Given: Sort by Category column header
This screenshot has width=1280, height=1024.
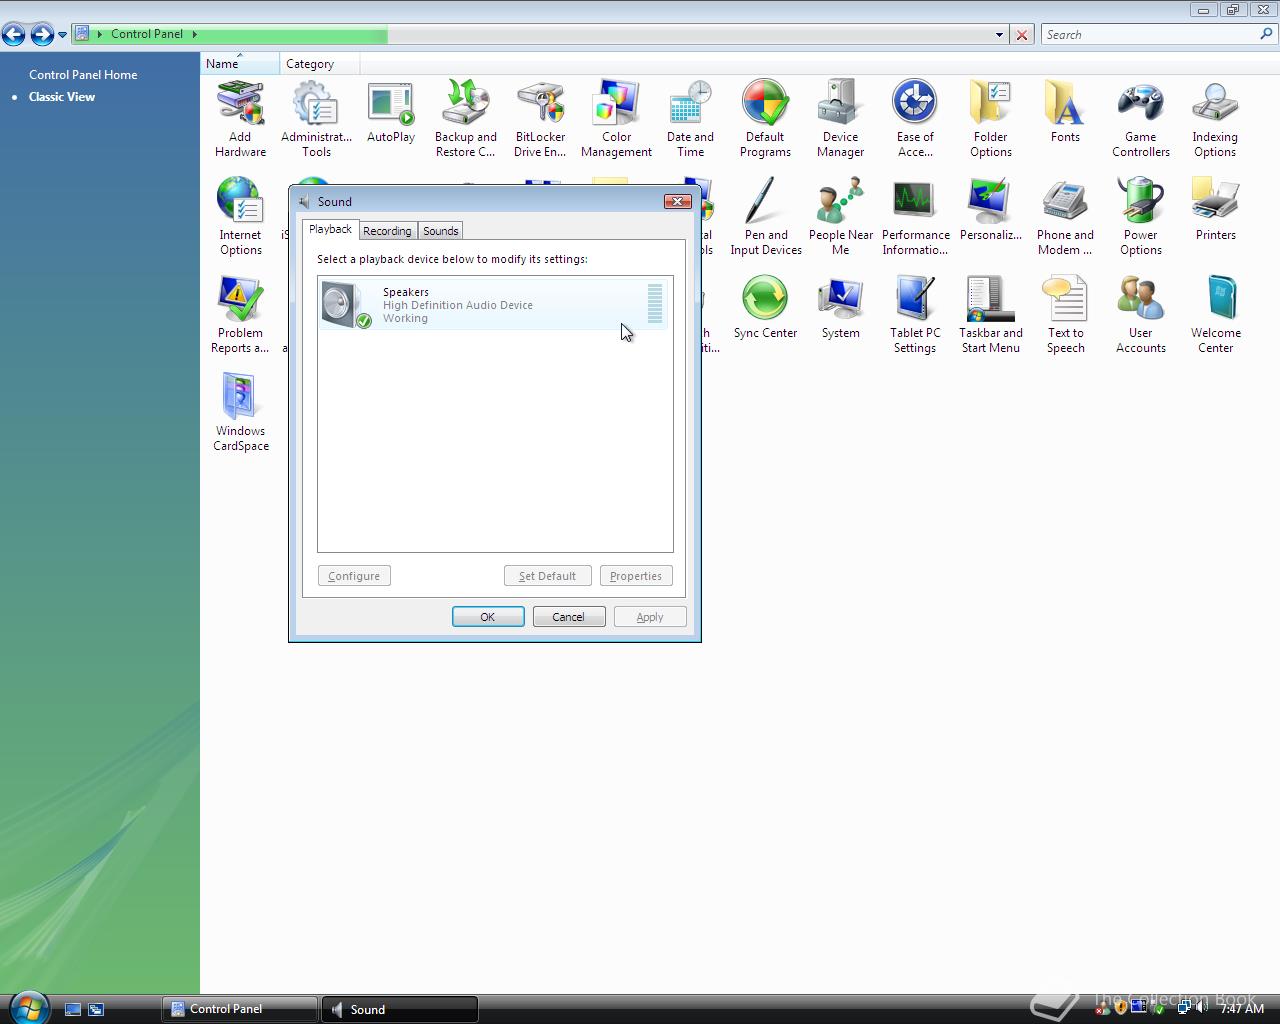Looking at the screenshot, I should pyautogui.click(x=319, y=63).
